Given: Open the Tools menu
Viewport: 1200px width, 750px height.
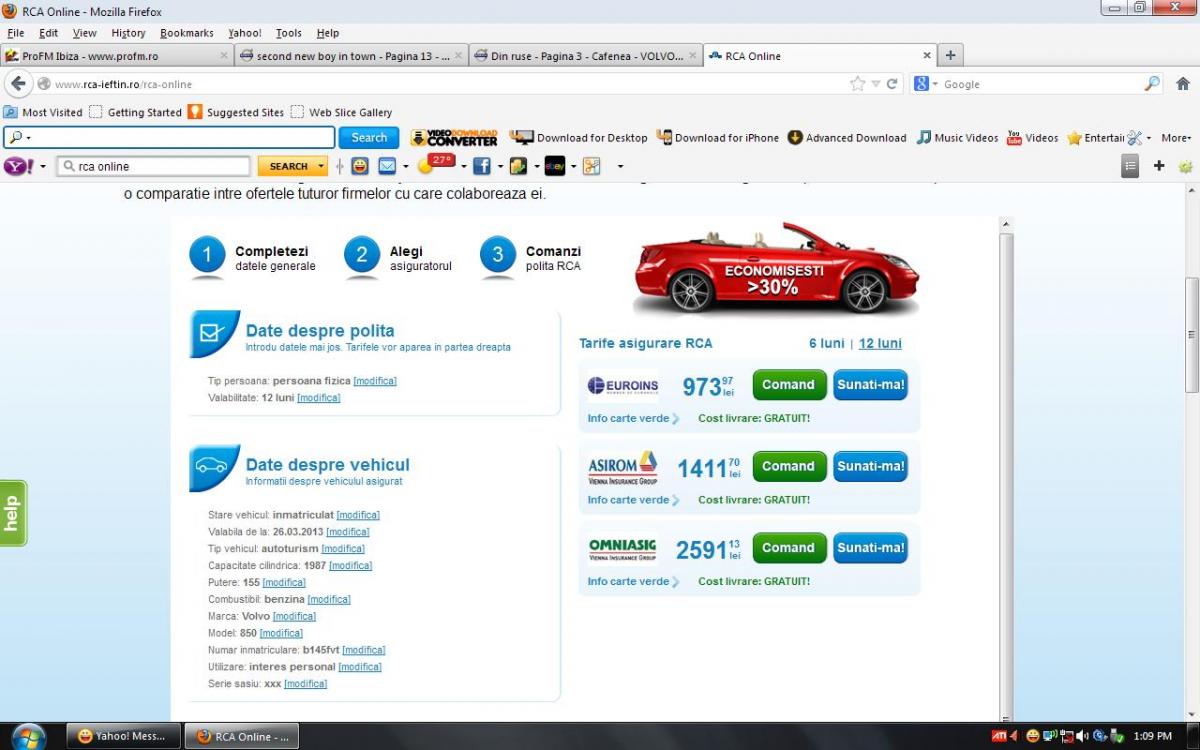Looking at the screenshot, I should (289, 33).
